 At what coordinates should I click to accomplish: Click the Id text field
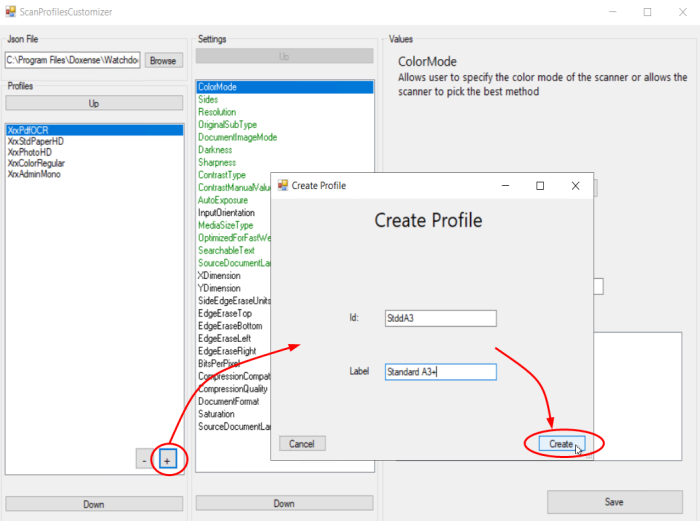point(440,318)
